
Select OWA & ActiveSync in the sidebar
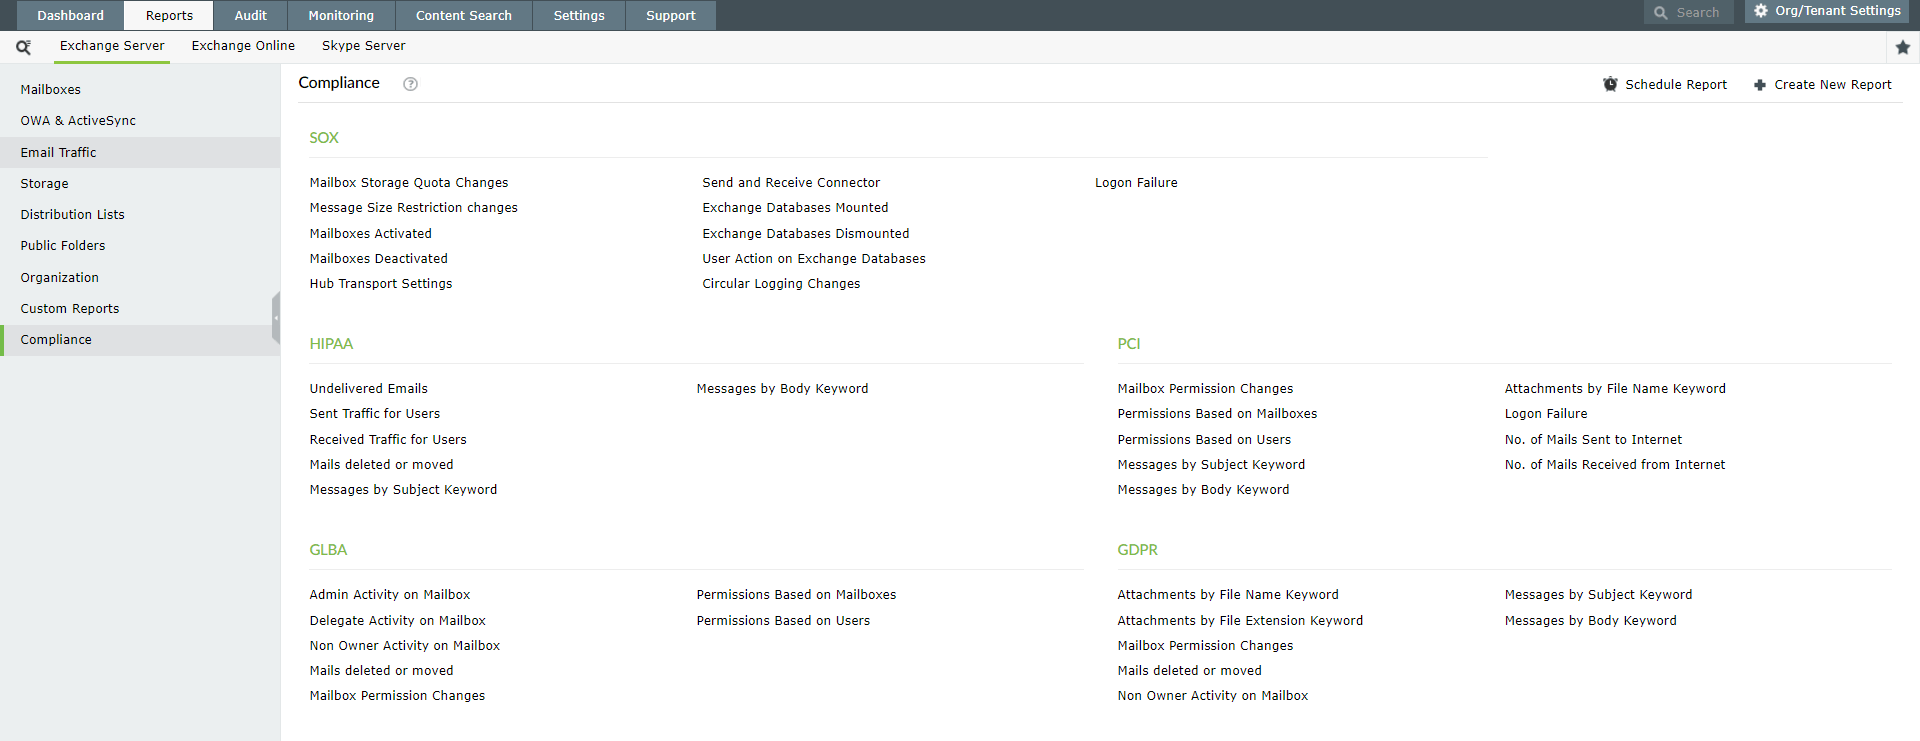140,121
